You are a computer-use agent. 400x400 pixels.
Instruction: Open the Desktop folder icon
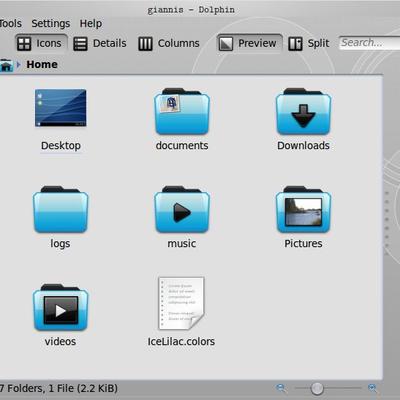tap(60, 108)
